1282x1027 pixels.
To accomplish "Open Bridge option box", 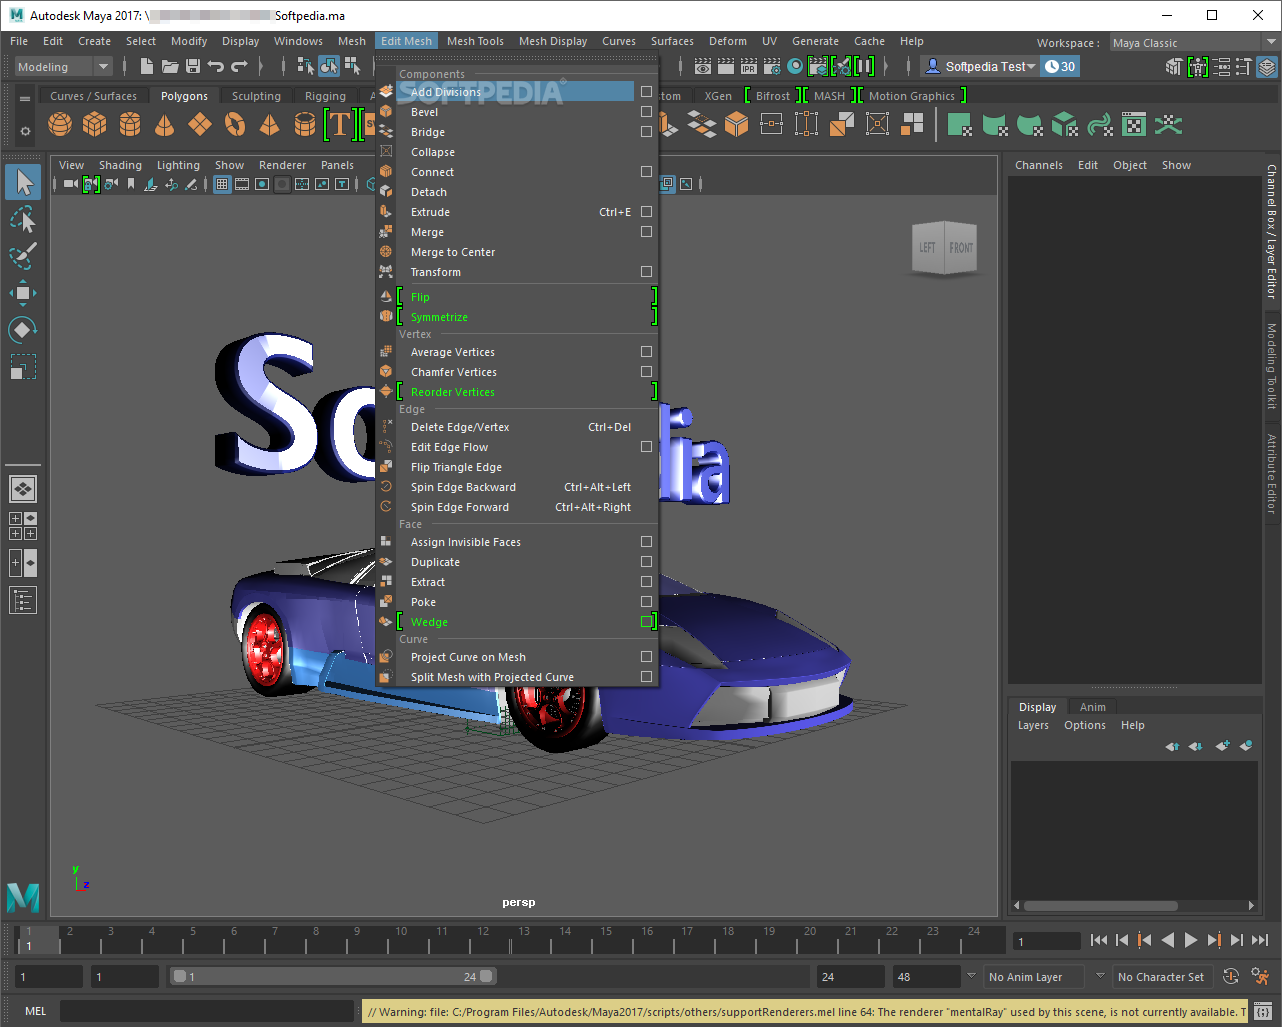I will (646, 131).
